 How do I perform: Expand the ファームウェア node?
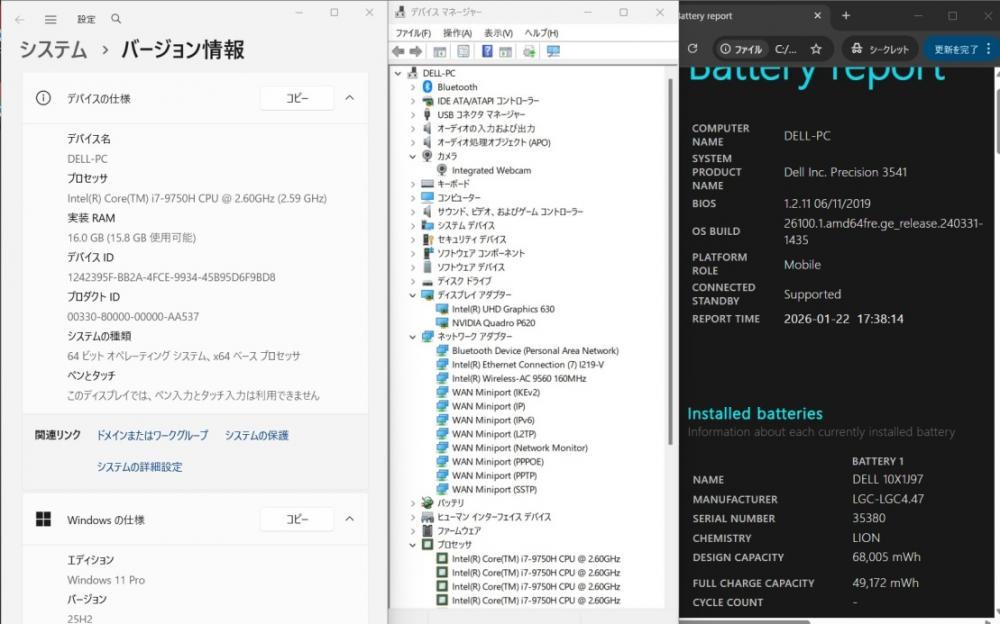pos(413,531)
